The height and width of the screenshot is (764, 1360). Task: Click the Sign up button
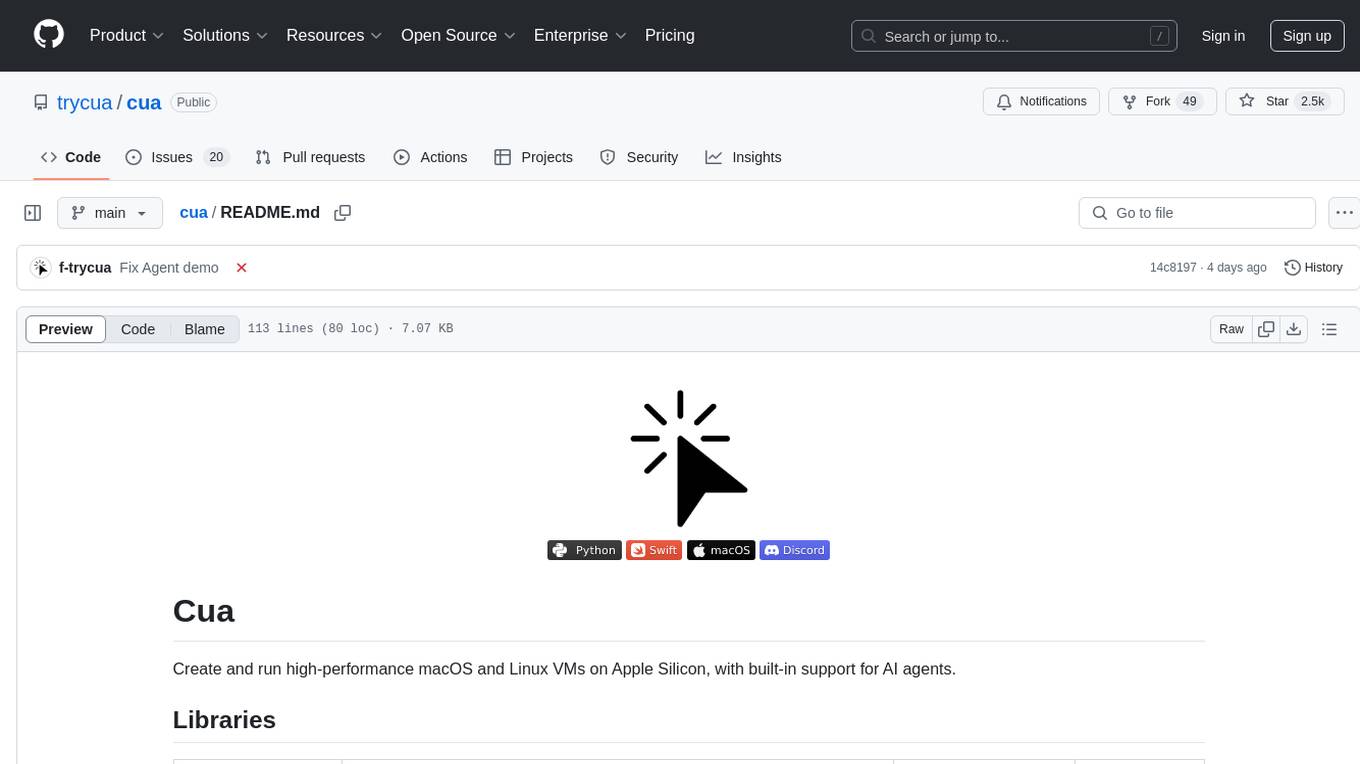pyautogui.click(x=1307, y=36)
